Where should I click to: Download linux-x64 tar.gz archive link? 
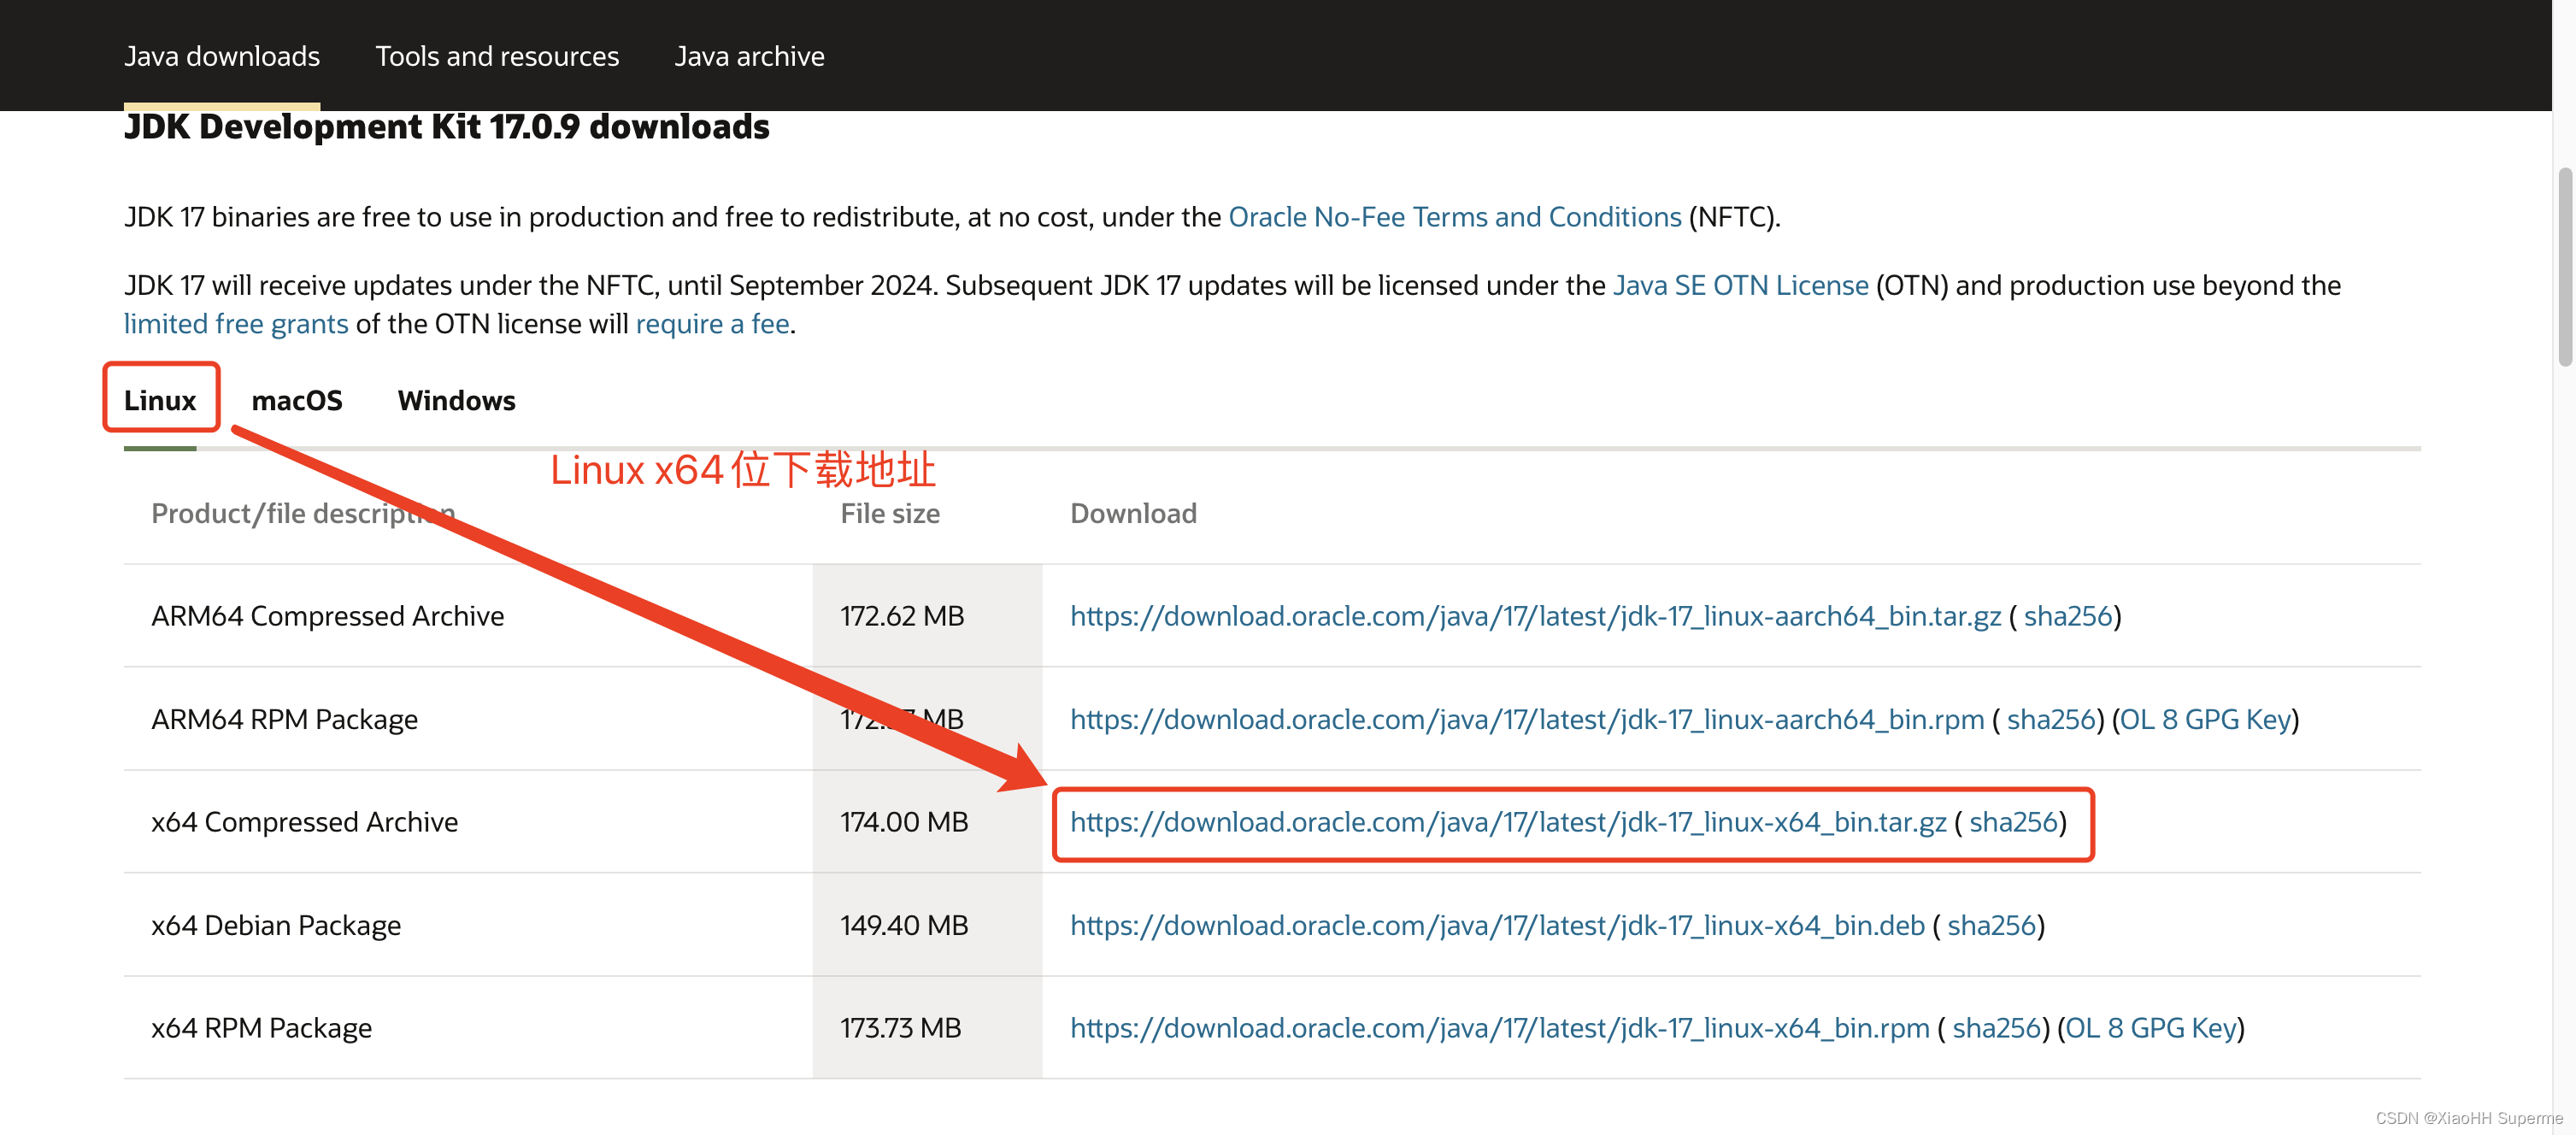click(x=1507, y=822)
